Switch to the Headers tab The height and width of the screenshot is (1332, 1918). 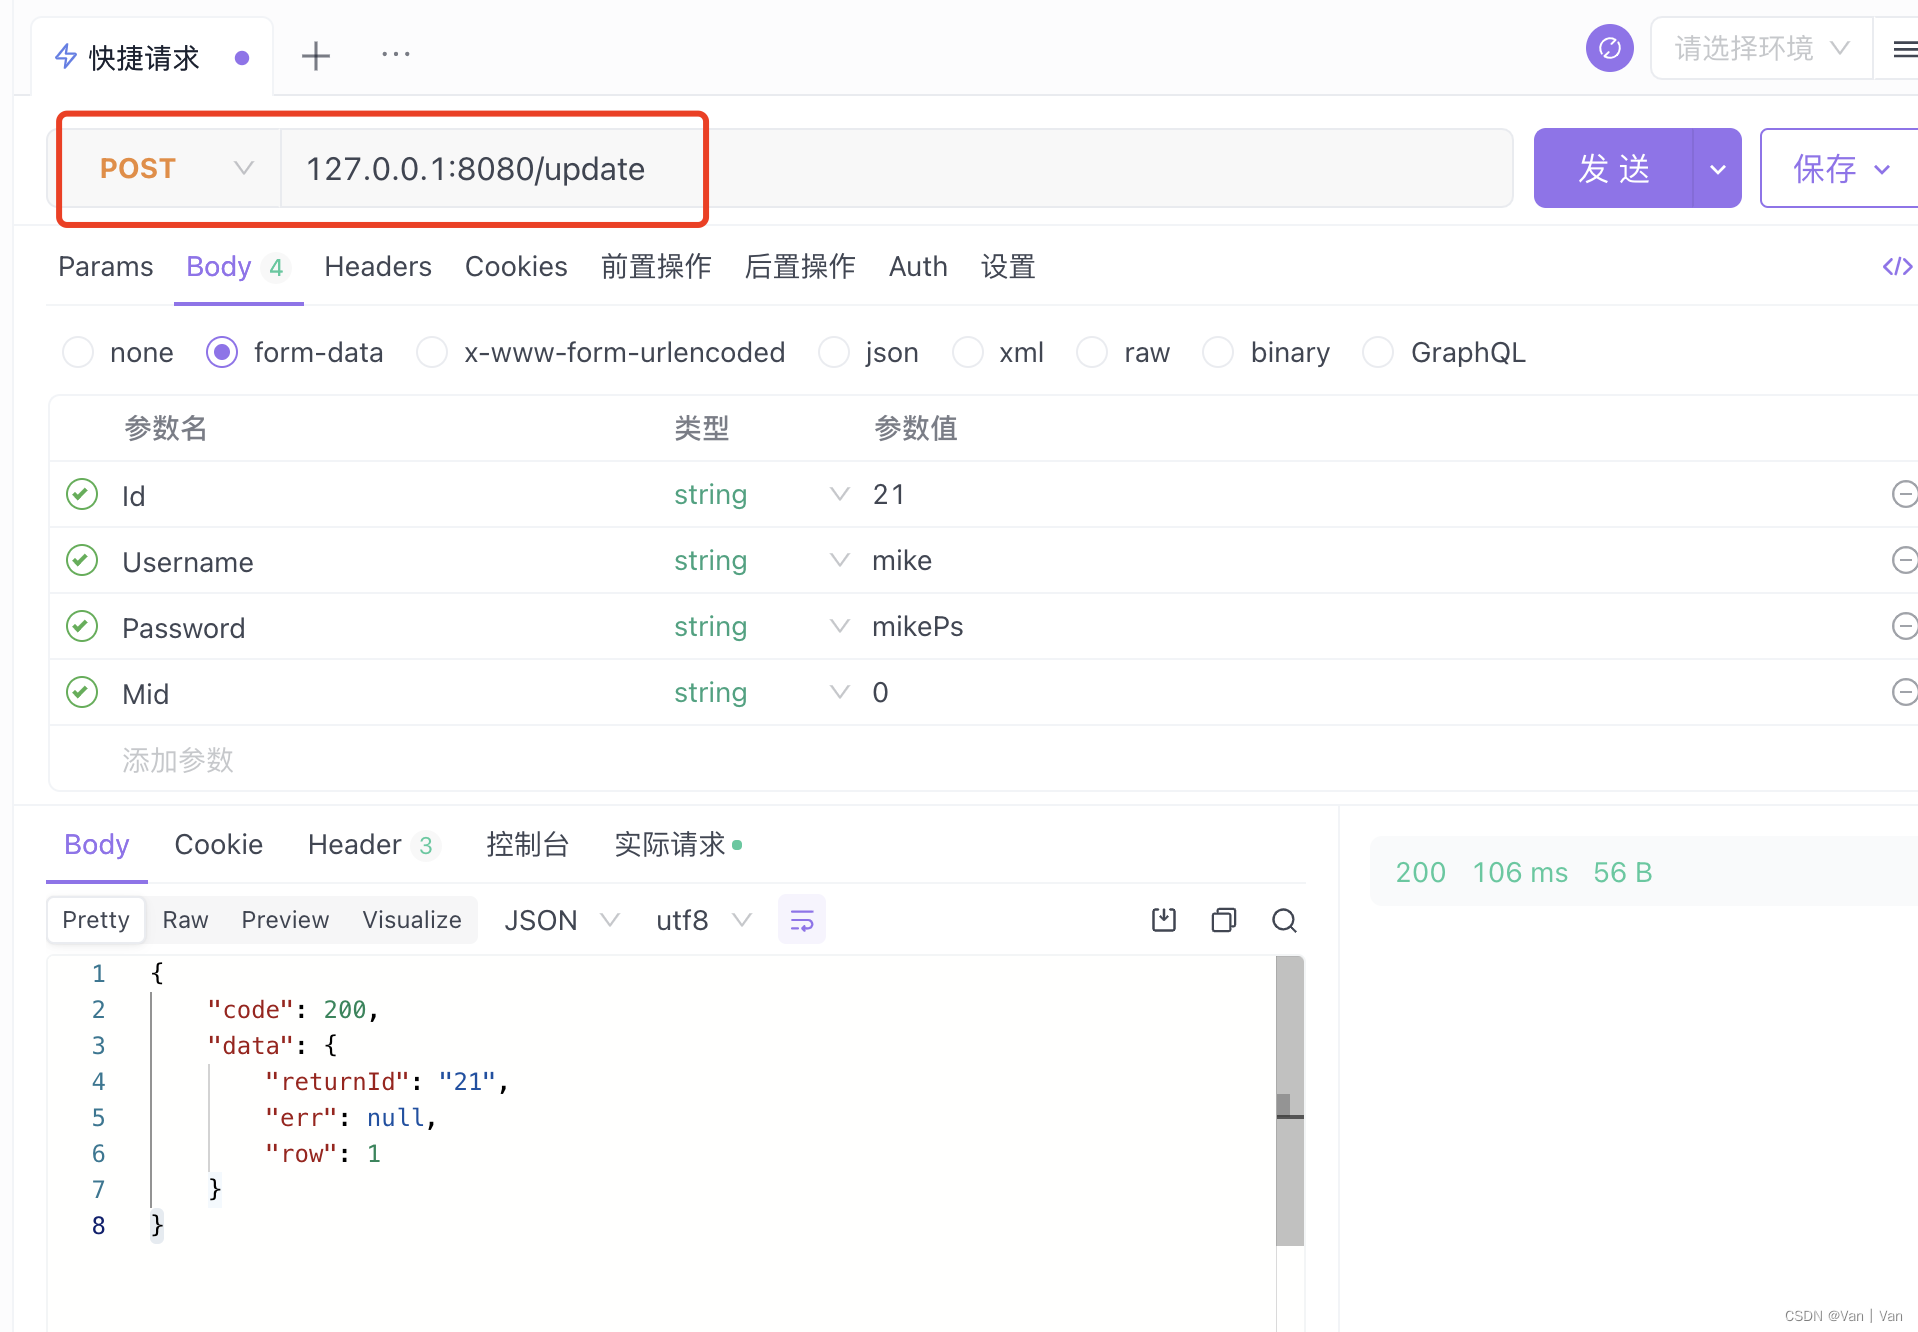(377, 266)
